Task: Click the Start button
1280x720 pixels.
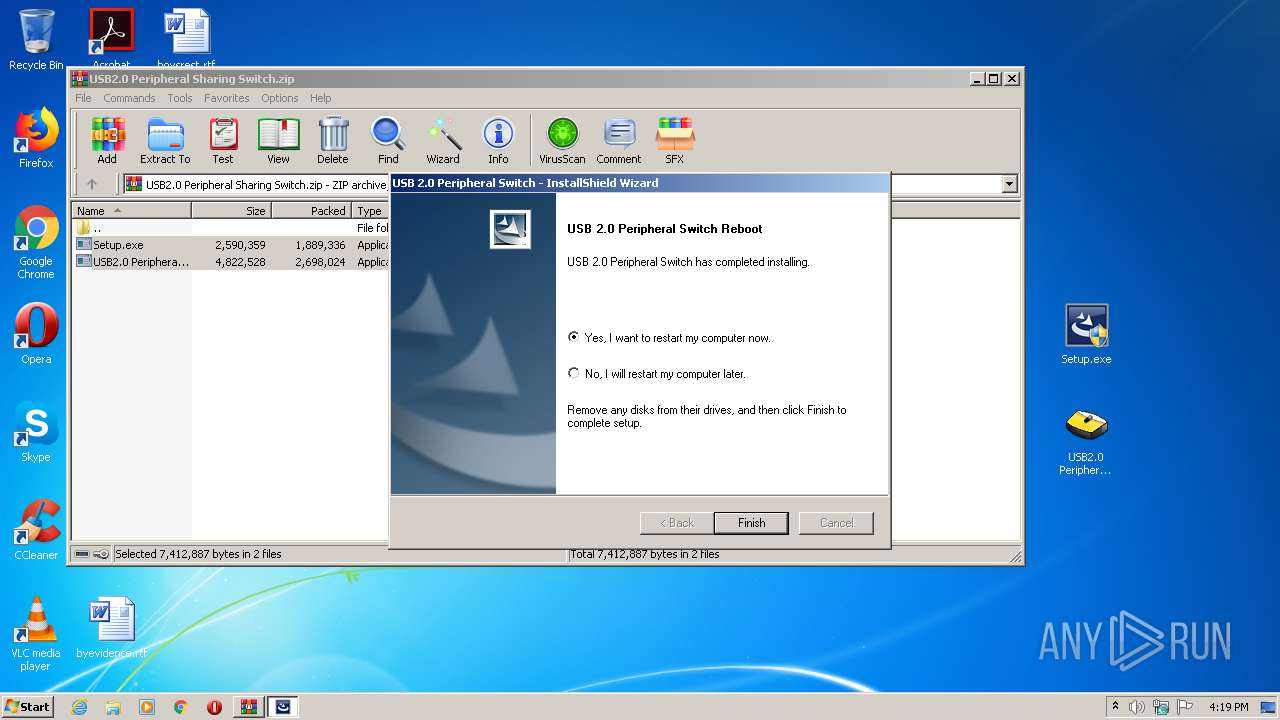Action: (27, 707)
